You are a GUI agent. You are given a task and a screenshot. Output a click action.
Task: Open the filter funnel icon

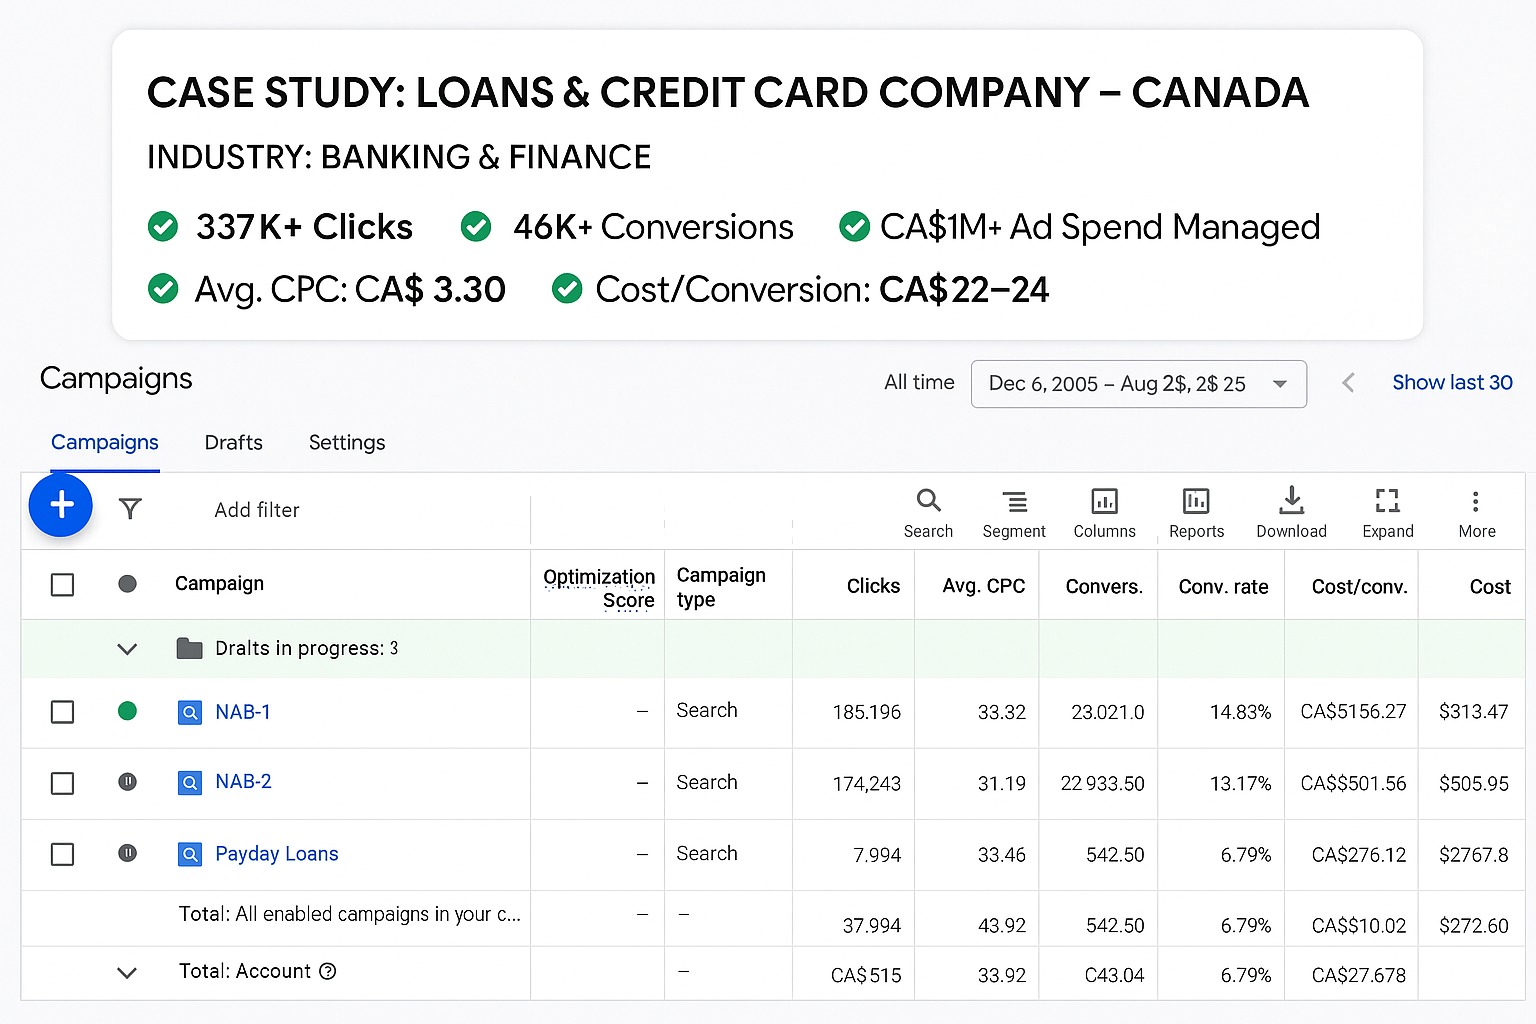point(130,509)
